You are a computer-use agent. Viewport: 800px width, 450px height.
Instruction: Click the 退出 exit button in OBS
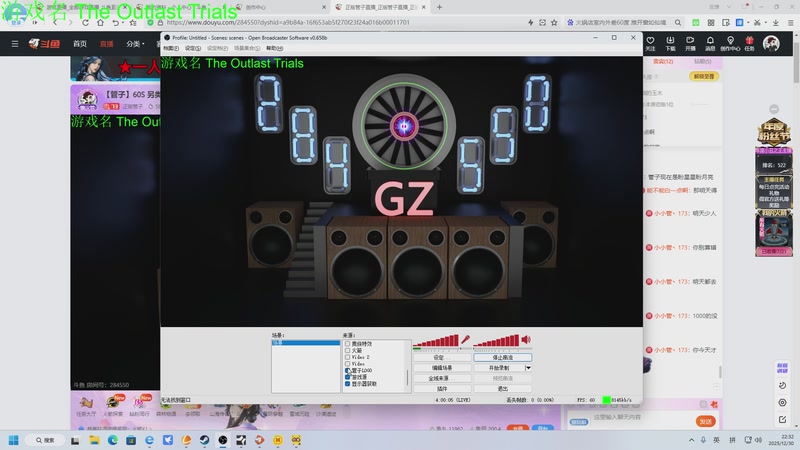point(503,389)
